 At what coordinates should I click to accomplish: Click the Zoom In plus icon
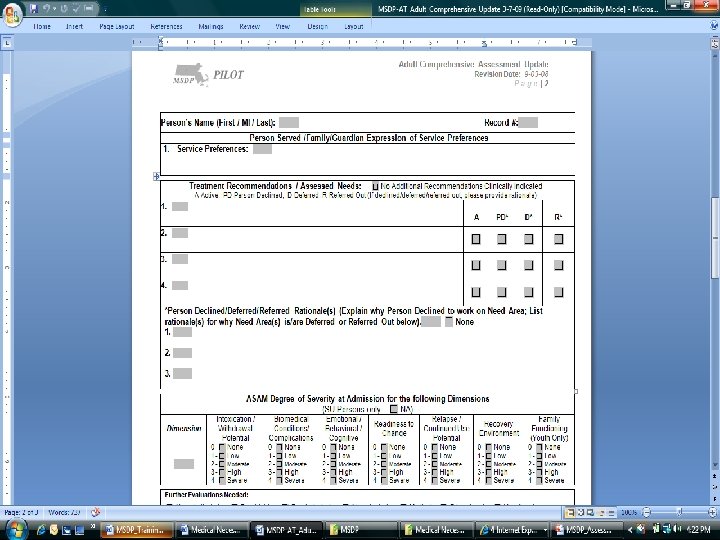pyautogui.click(x=713, y=512)
